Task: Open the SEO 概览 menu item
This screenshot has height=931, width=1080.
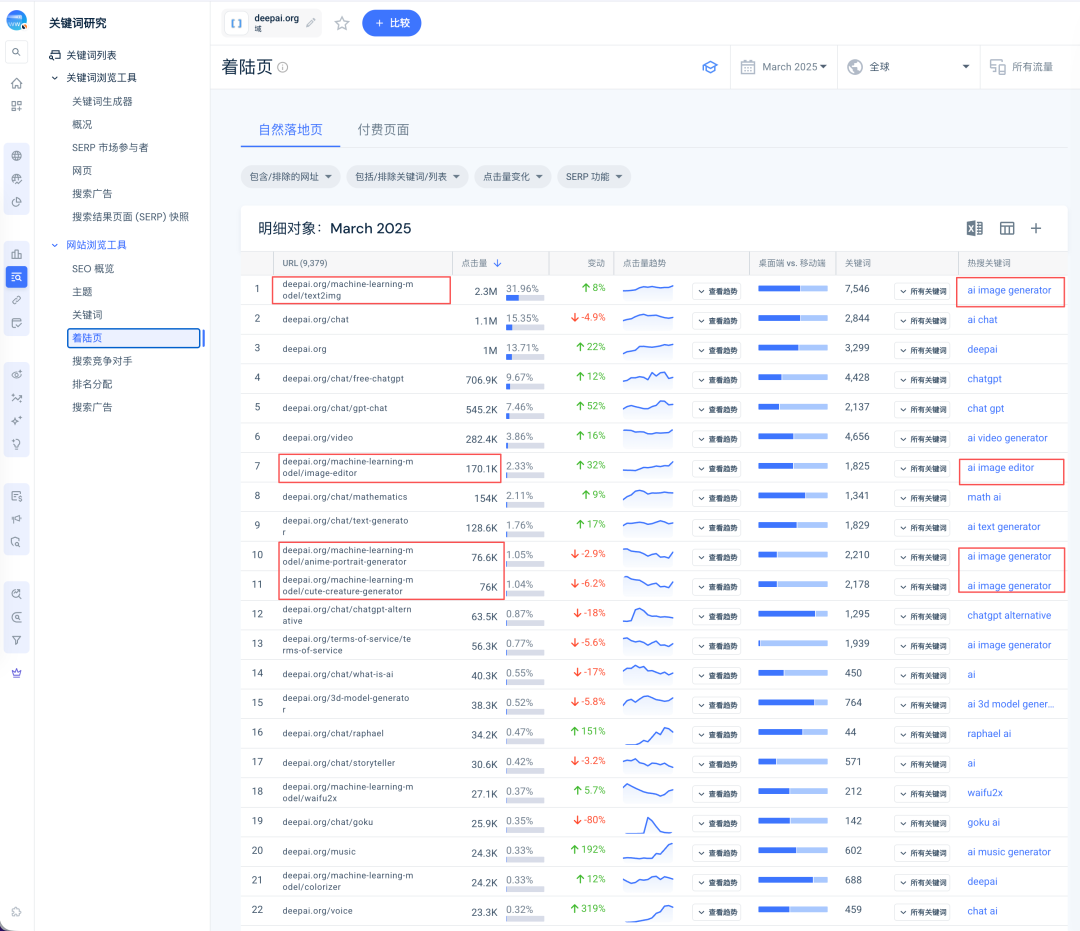Action: [x=93, y=269]
